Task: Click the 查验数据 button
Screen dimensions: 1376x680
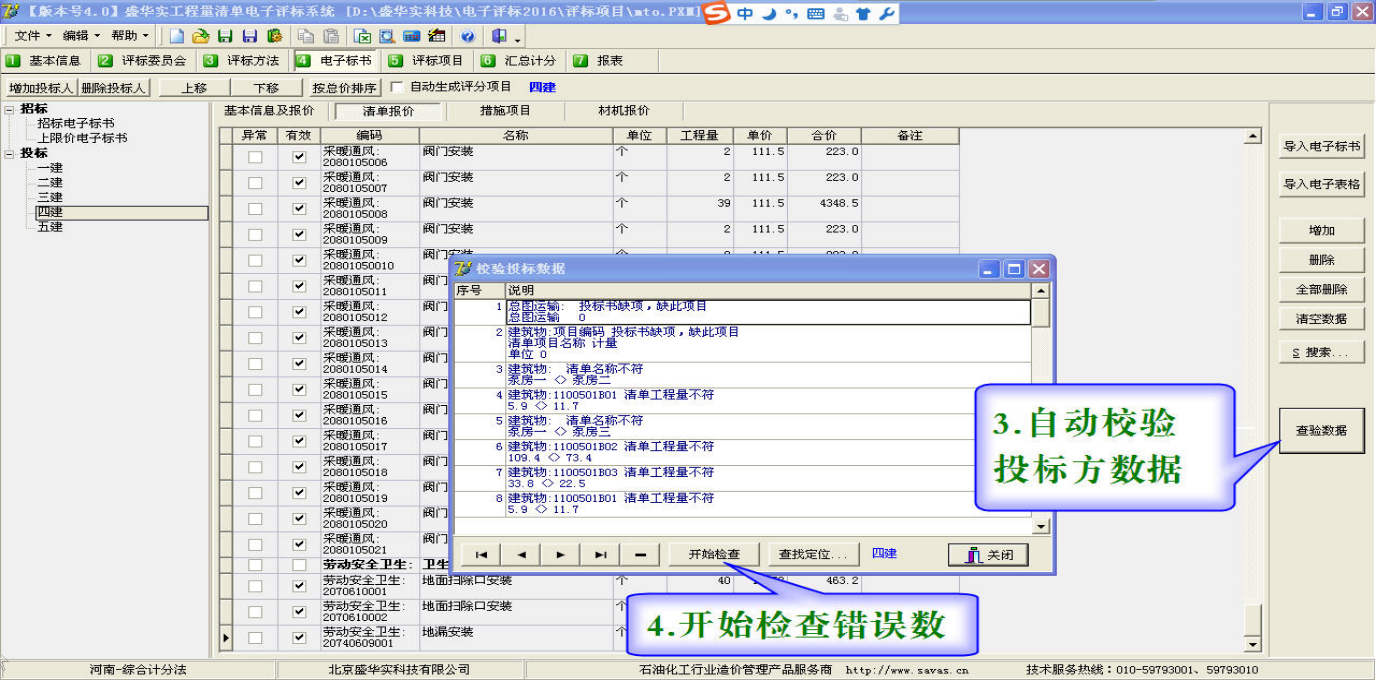Action: pos(1321,431)
